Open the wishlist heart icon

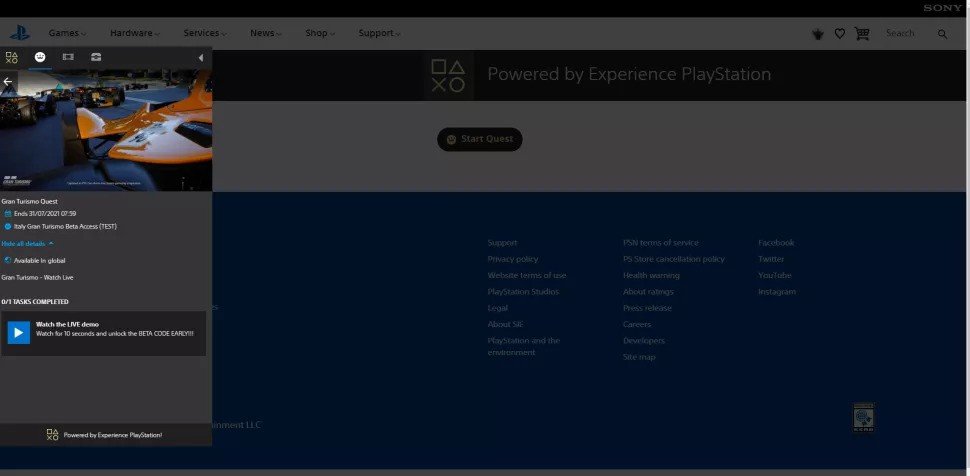[839, 34]
